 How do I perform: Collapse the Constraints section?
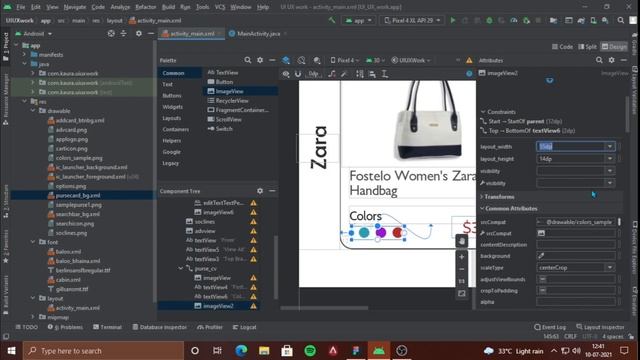click(x=483, y=112)
